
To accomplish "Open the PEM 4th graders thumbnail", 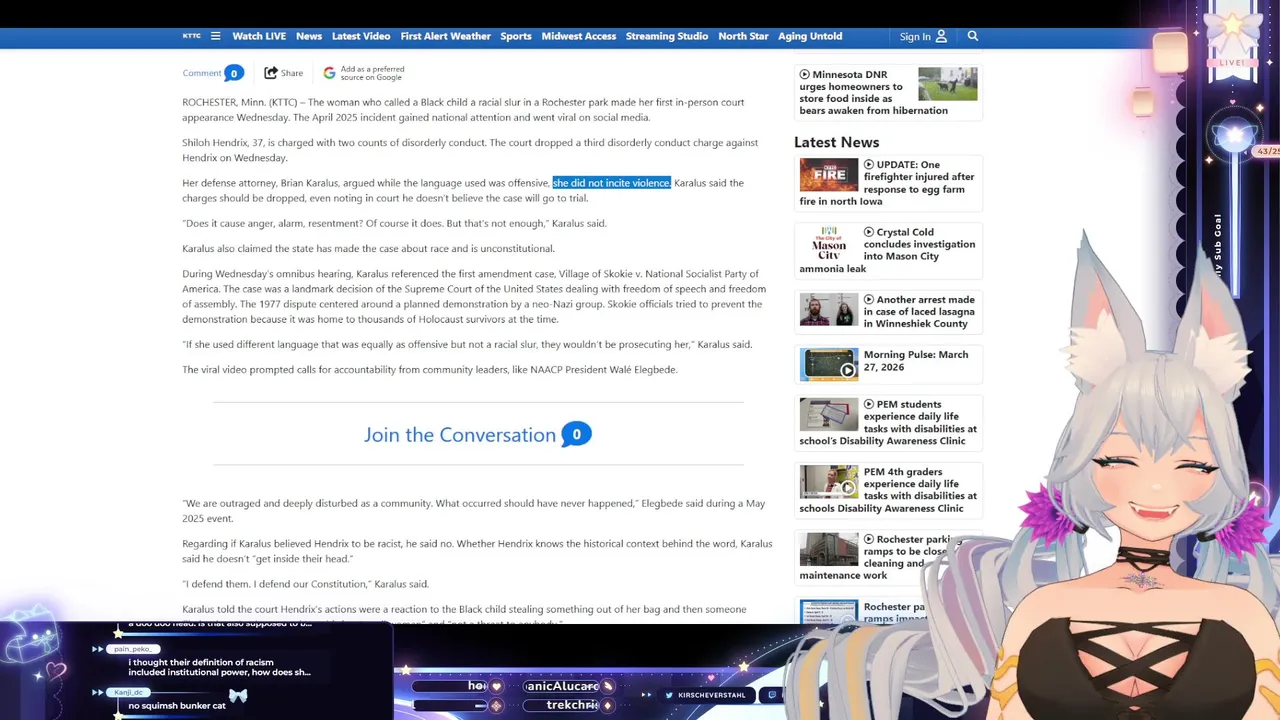I will [x=829, y=482].
